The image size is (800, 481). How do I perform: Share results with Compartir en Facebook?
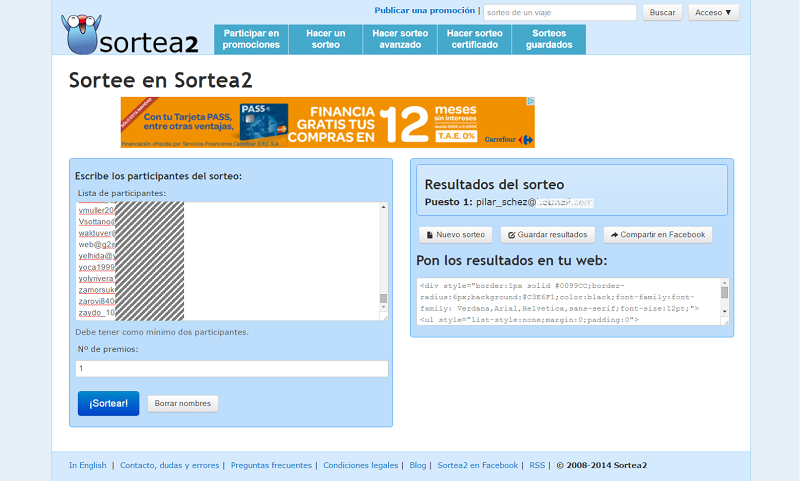pyautogui.click(x=657, y=235)
